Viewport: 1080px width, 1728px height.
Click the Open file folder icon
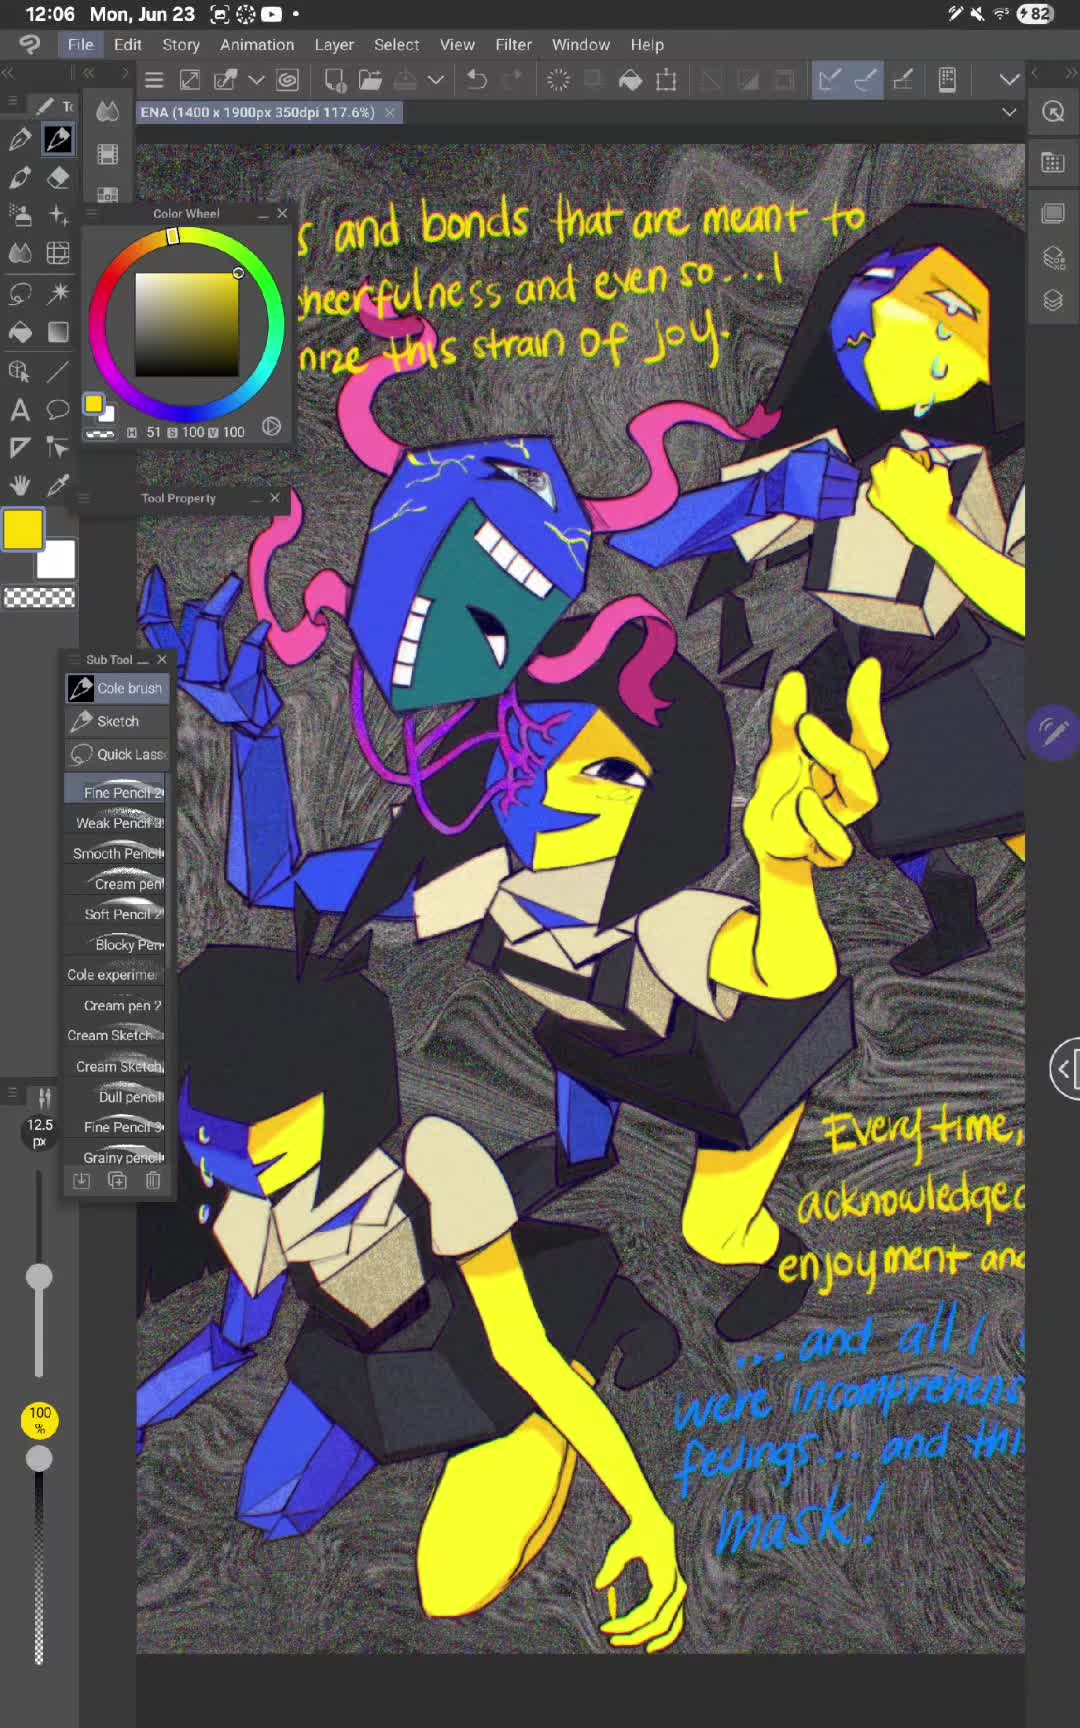370,80
